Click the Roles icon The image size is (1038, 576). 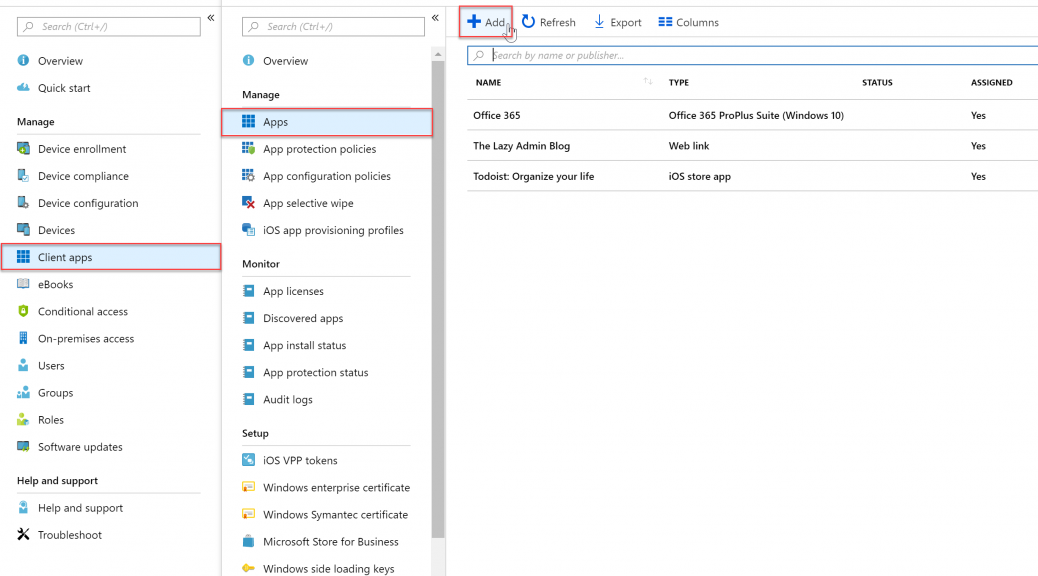click(23, 420)
